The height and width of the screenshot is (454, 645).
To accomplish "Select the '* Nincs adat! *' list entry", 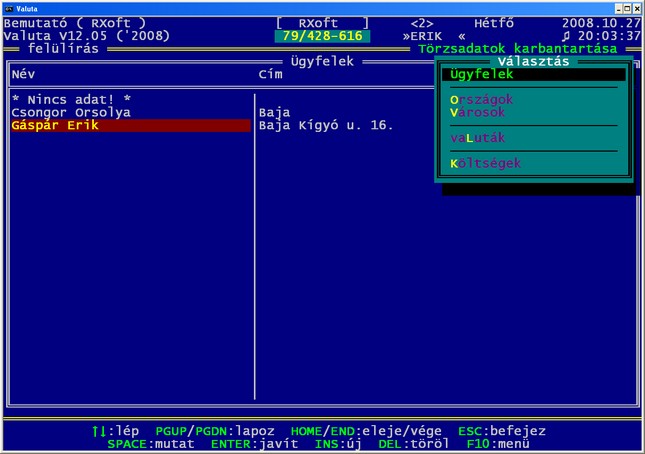I will [70, 100].
